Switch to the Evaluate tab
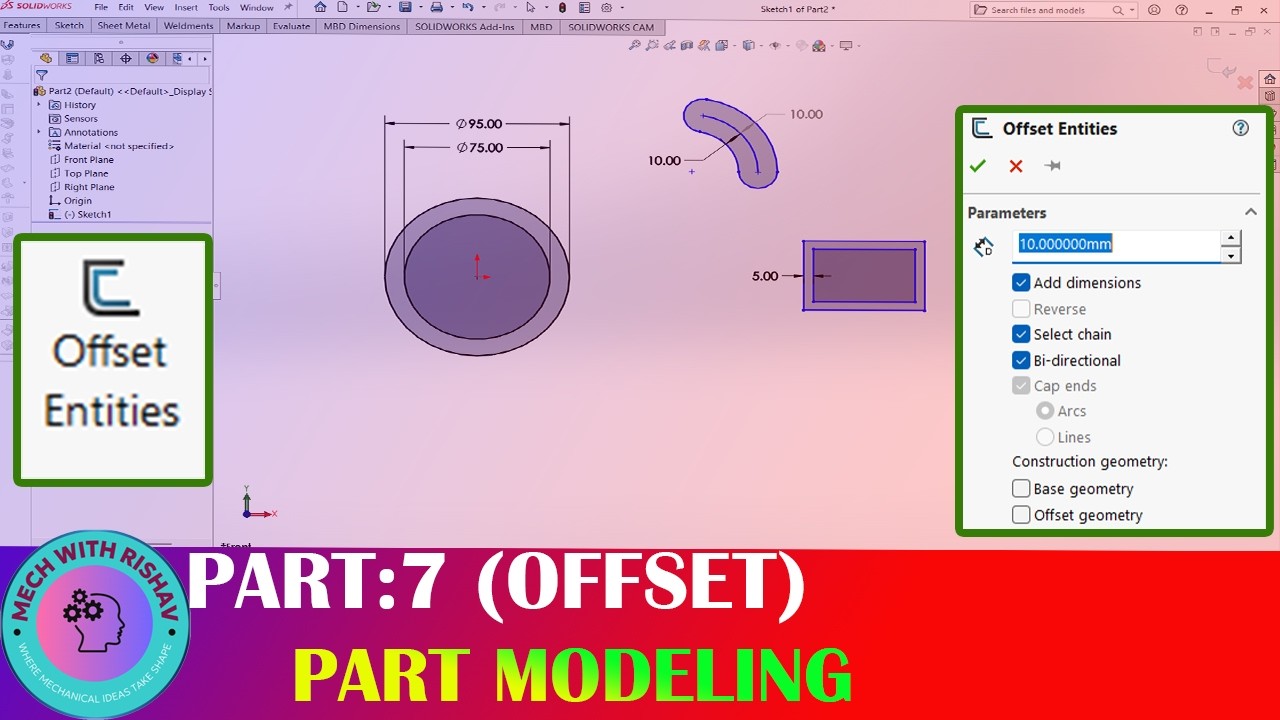Screen dimensions: 1280x720 point(291,26)
